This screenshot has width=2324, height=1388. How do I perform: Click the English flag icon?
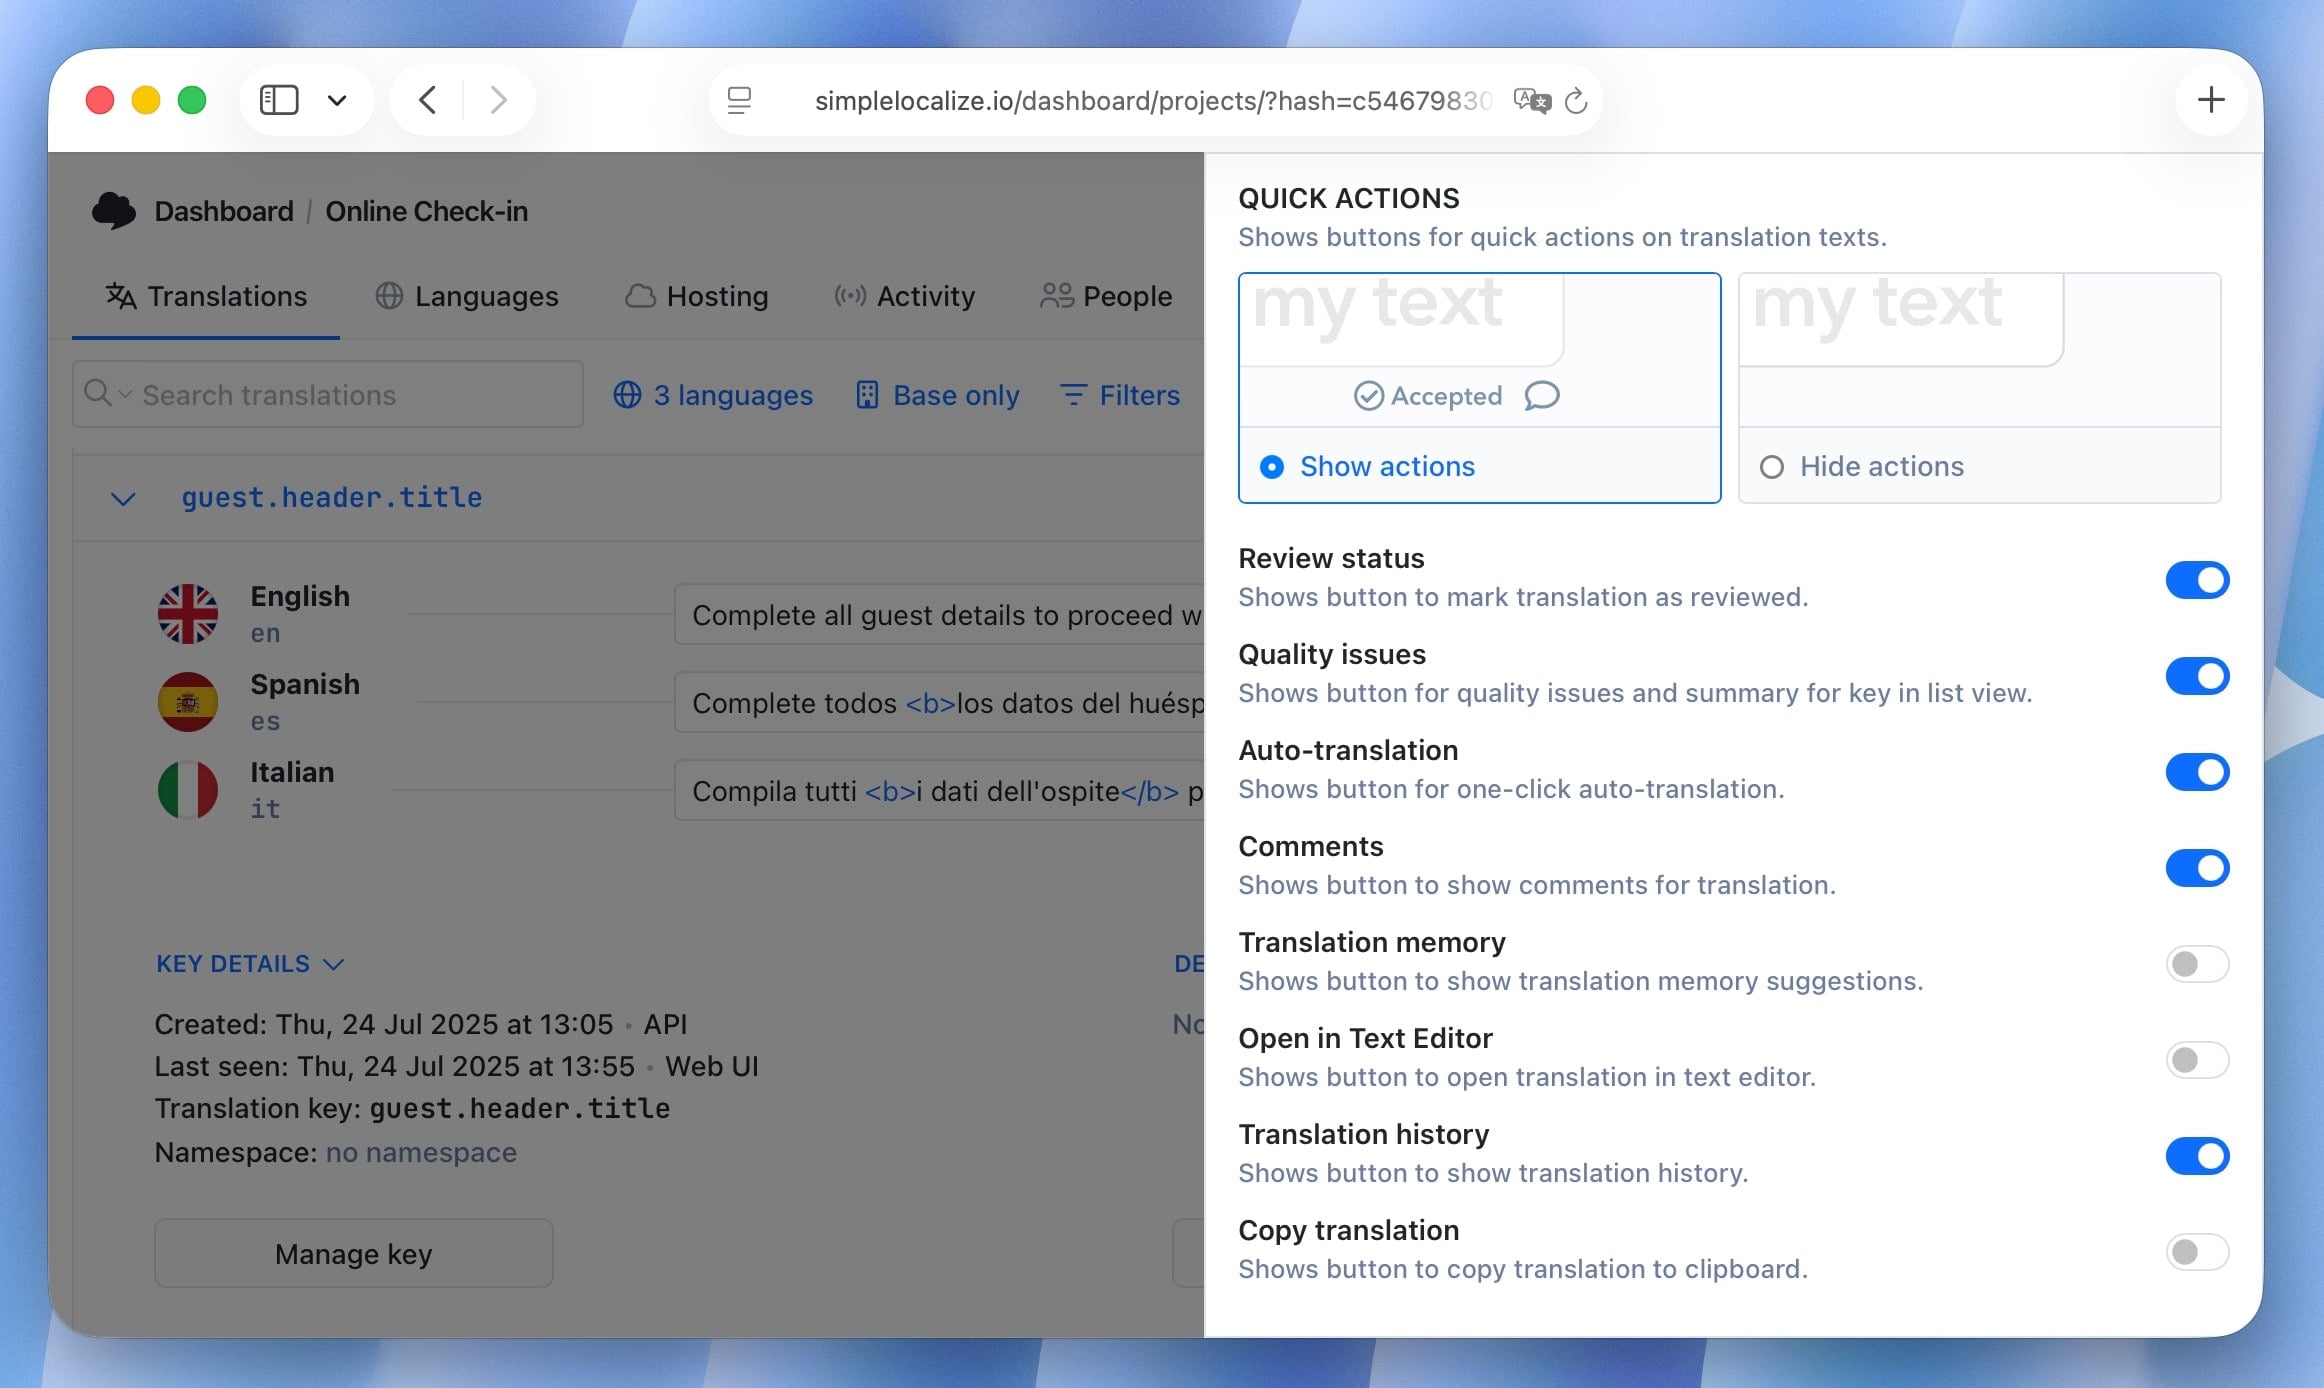(187, 613)
